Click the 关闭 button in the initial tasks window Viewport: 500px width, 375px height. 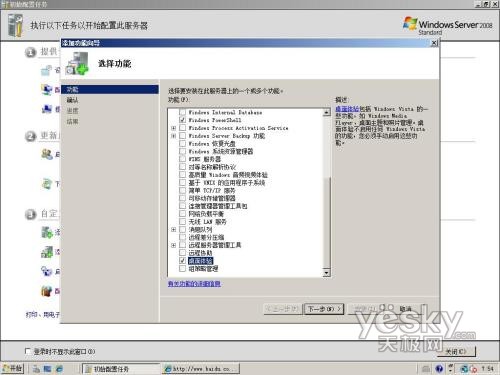(x=456, y=351)
